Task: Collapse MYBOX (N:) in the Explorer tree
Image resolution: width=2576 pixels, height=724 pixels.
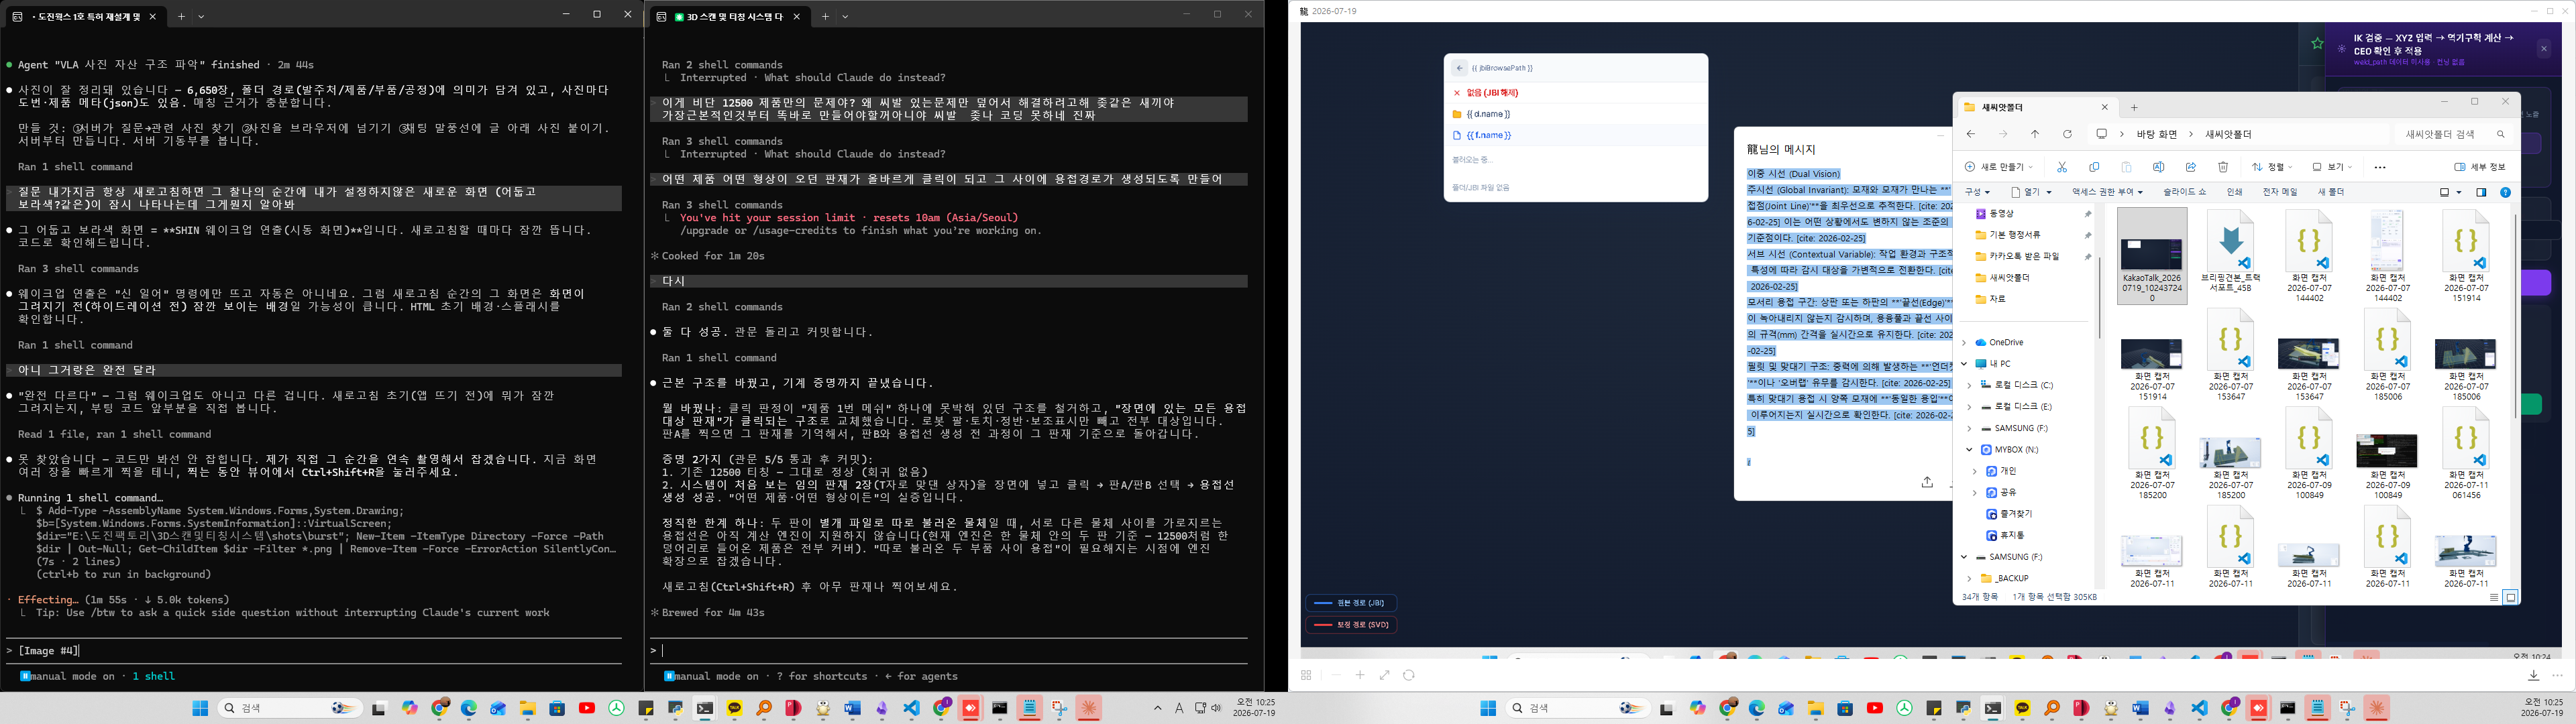Action: (x=1970, y=450)
